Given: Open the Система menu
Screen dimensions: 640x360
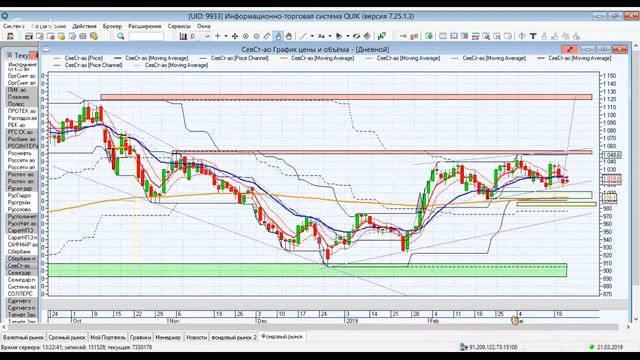Looking at the screenshot, I should coord(14,26).
